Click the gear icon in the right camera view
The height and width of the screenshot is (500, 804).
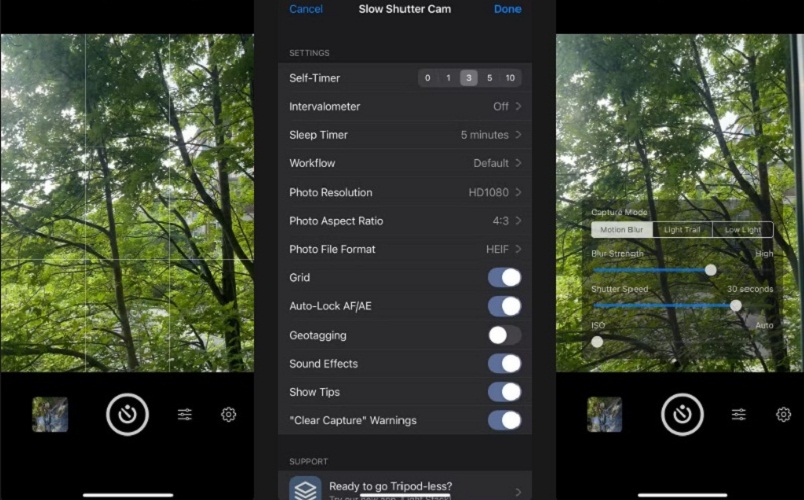tap(783, 414)
